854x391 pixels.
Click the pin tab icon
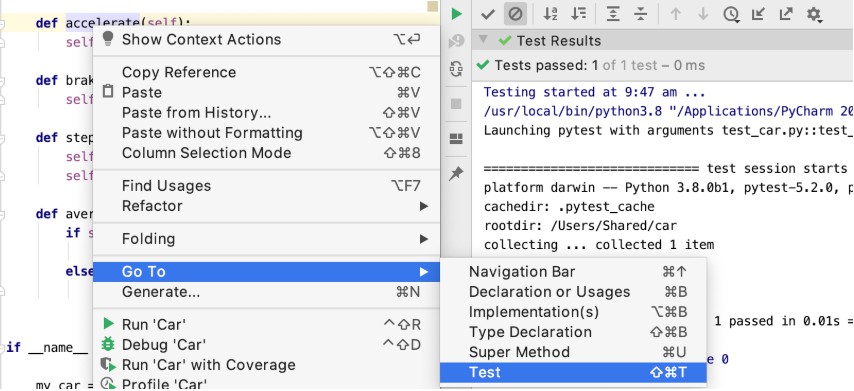click(456, 173)
